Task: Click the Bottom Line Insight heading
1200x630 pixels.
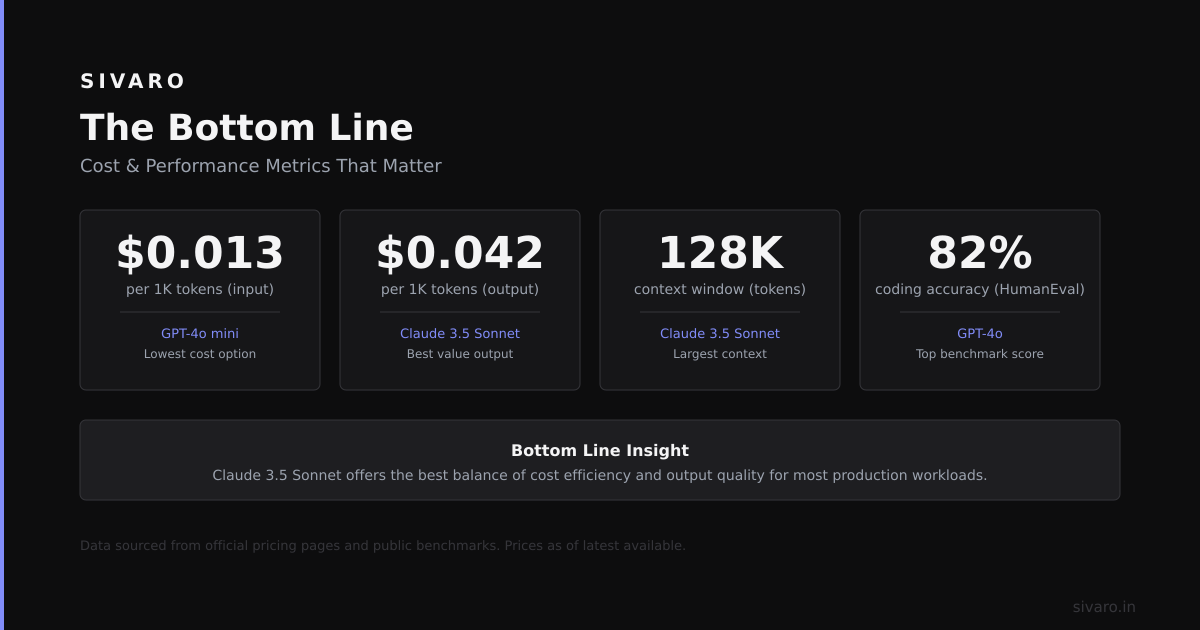Action: (600, 451)
